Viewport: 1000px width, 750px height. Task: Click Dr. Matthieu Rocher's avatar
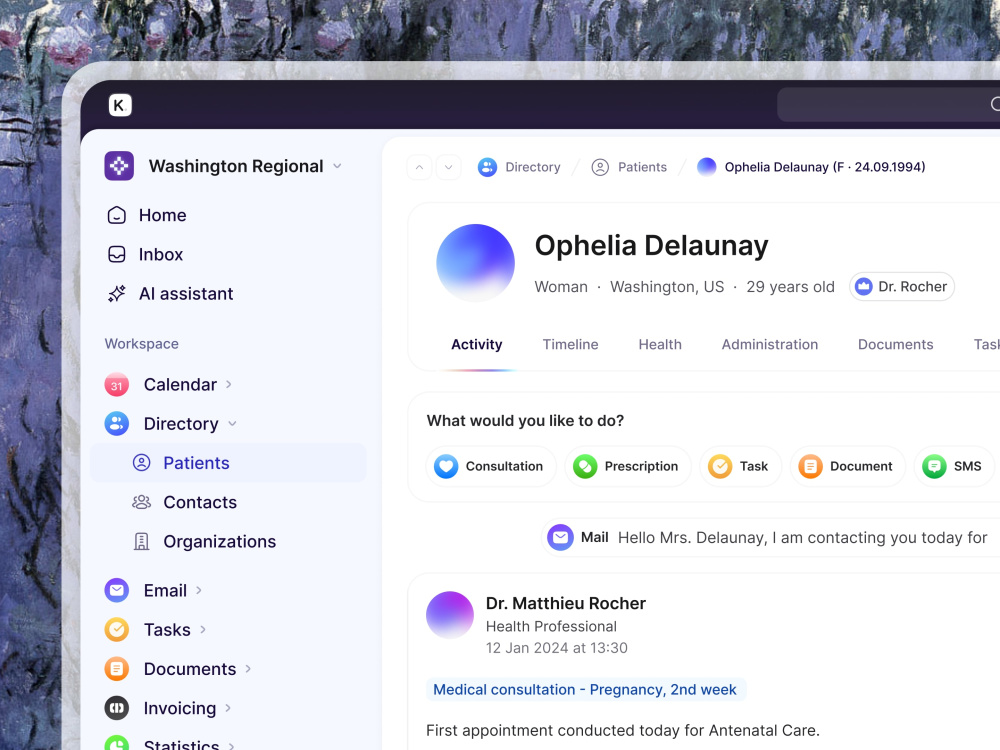[450, 615]
